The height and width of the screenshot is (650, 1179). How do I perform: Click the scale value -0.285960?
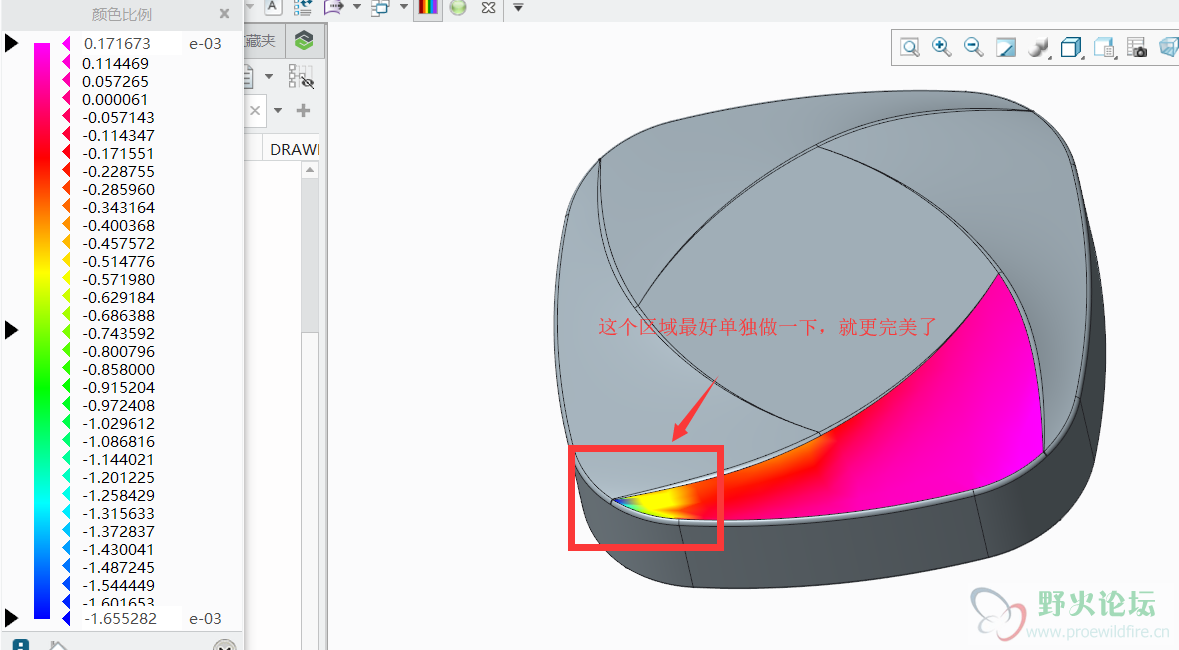[x=118, y=190]
